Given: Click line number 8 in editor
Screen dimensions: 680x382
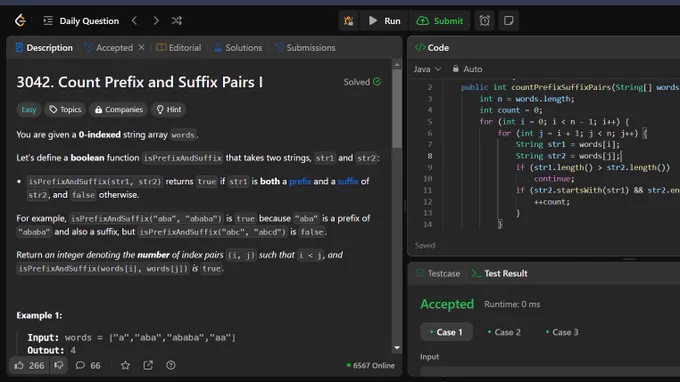Looking at the screenshot, I should tap(430, 156).
